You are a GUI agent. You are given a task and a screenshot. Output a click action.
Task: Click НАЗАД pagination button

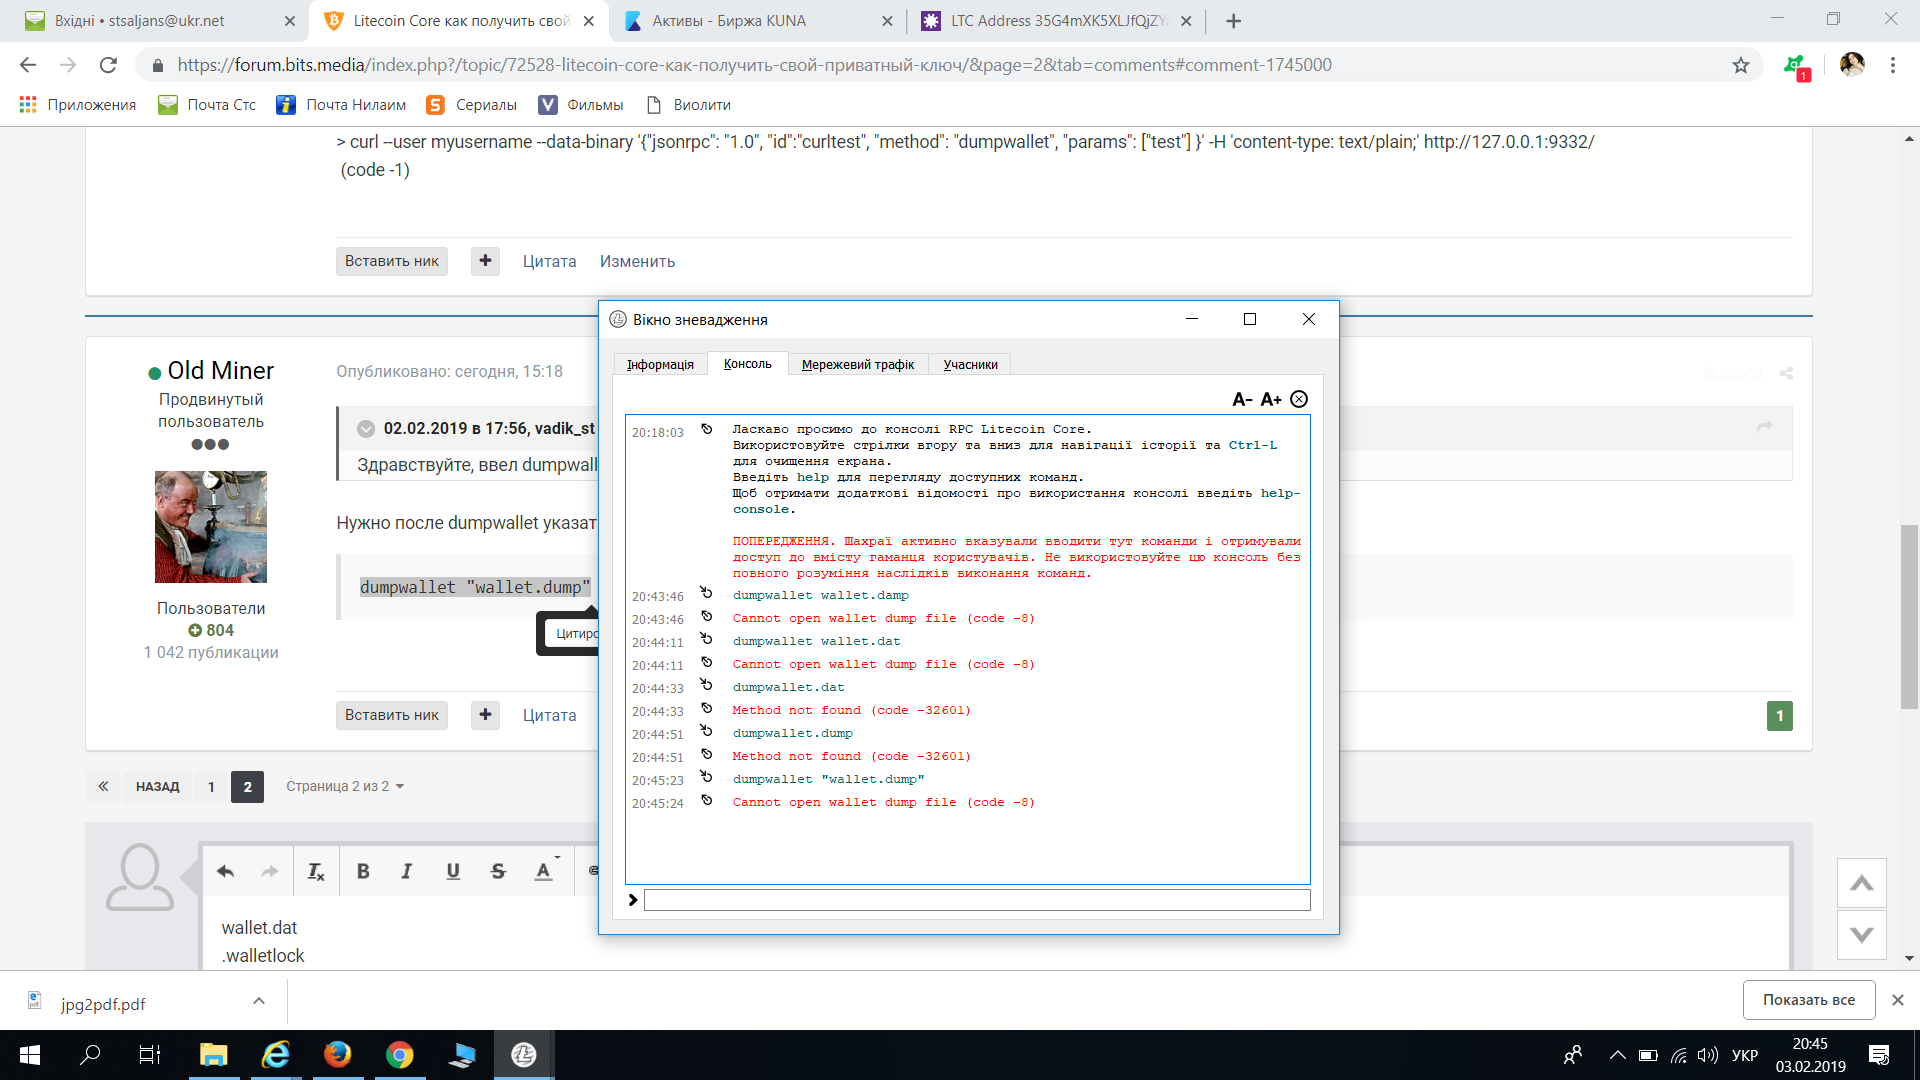point(157,787)
